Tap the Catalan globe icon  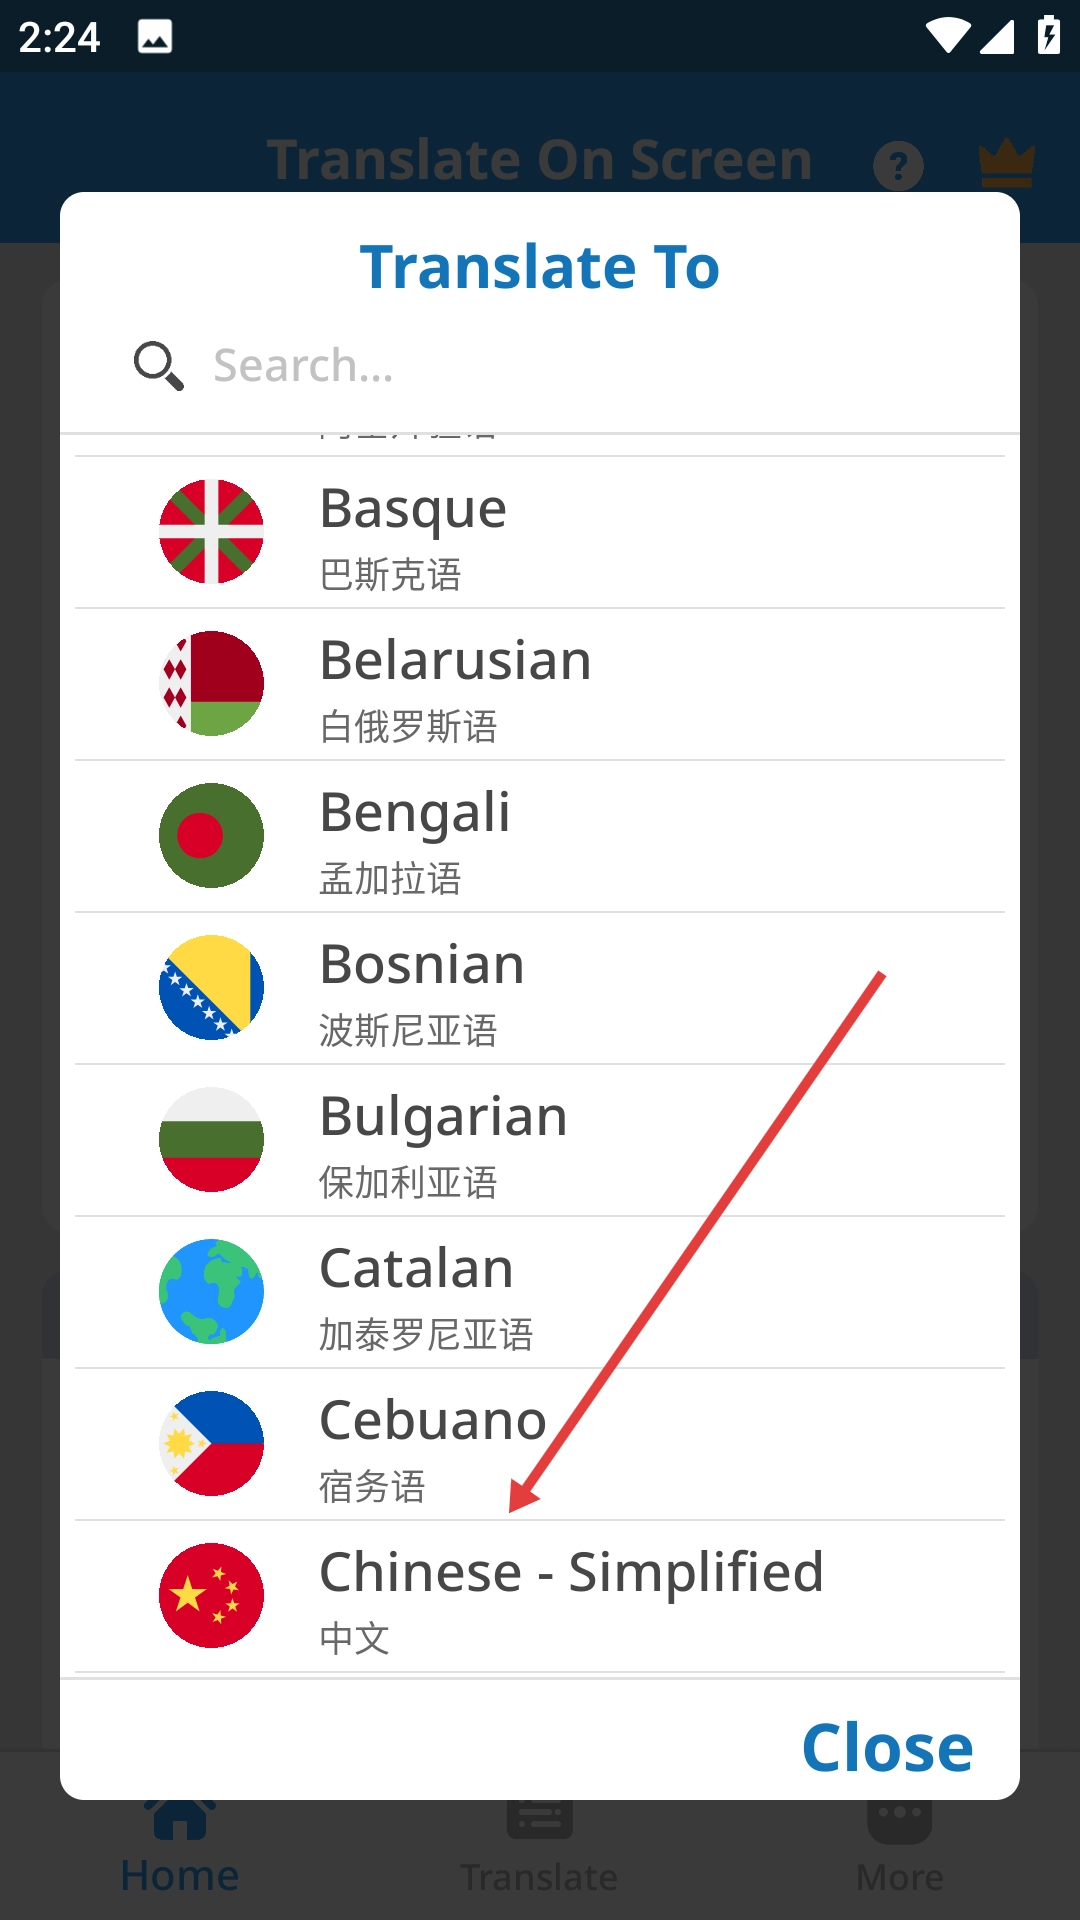coord(211,1291)
